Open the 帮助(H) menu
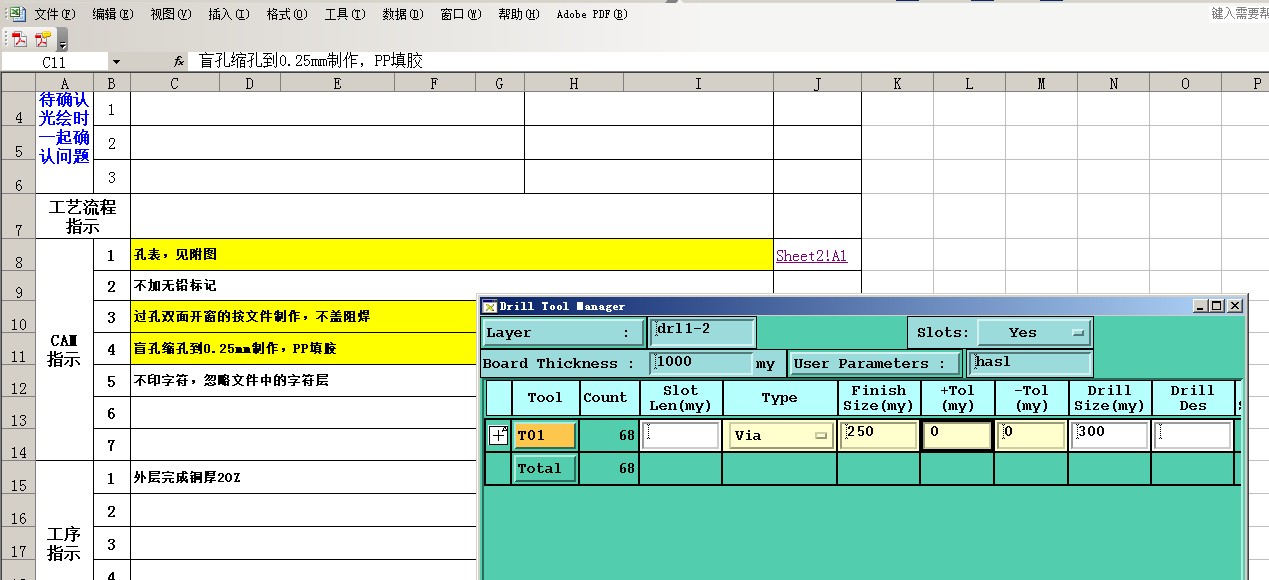Viewport: 1269px width, 580px height. click(x=518, y=14)
